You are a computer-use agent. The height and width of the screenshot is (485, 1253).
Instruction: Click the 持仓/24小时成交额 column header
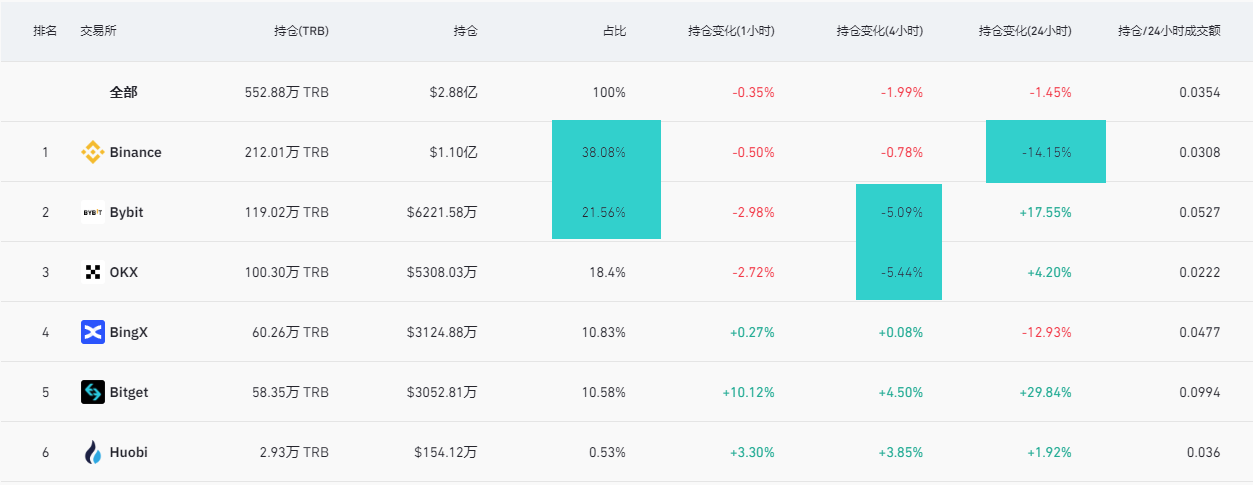click(1169, 31)
